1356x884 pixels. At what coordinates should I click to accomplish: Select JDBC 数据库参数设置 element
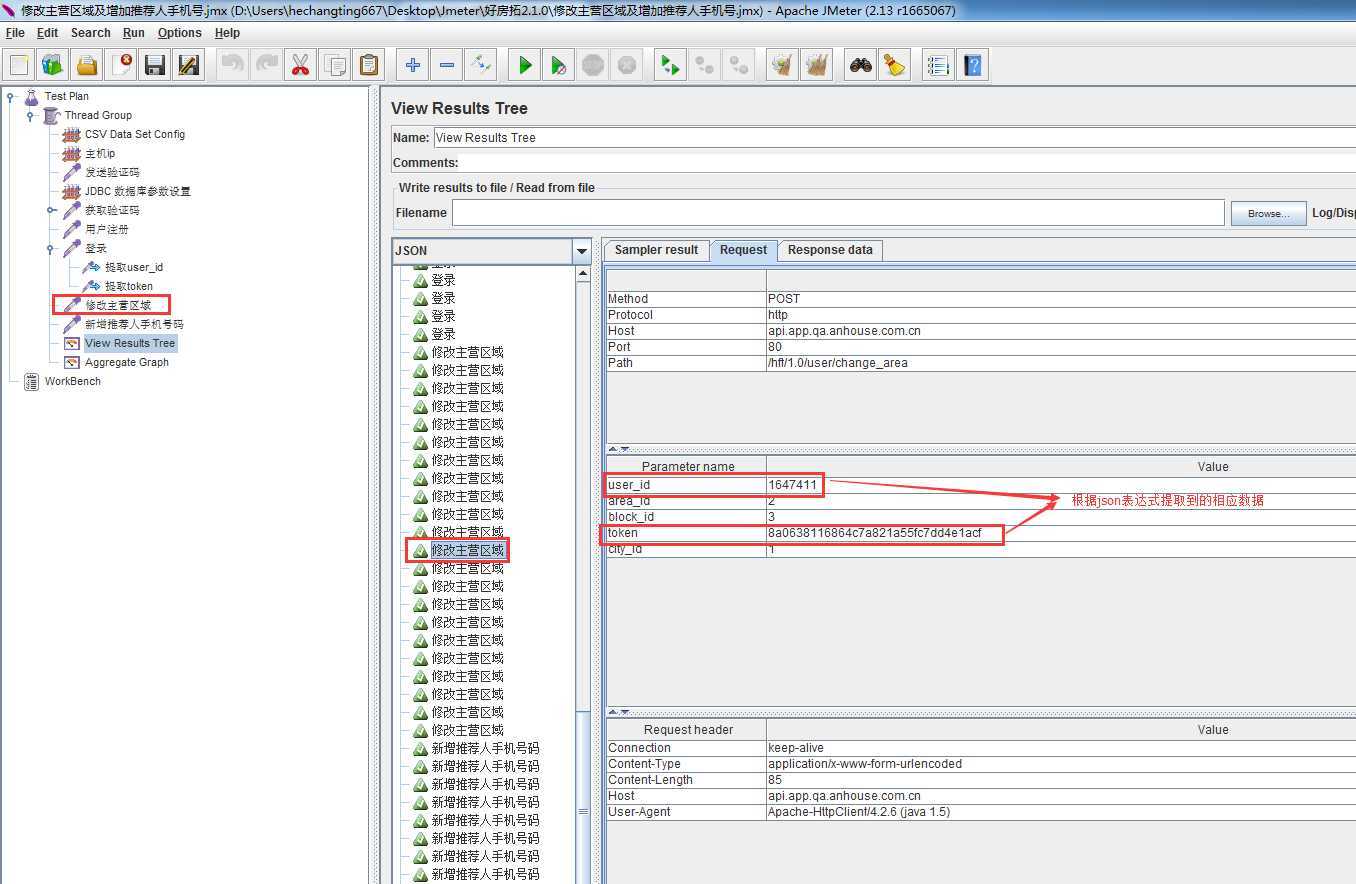[137, 191]
